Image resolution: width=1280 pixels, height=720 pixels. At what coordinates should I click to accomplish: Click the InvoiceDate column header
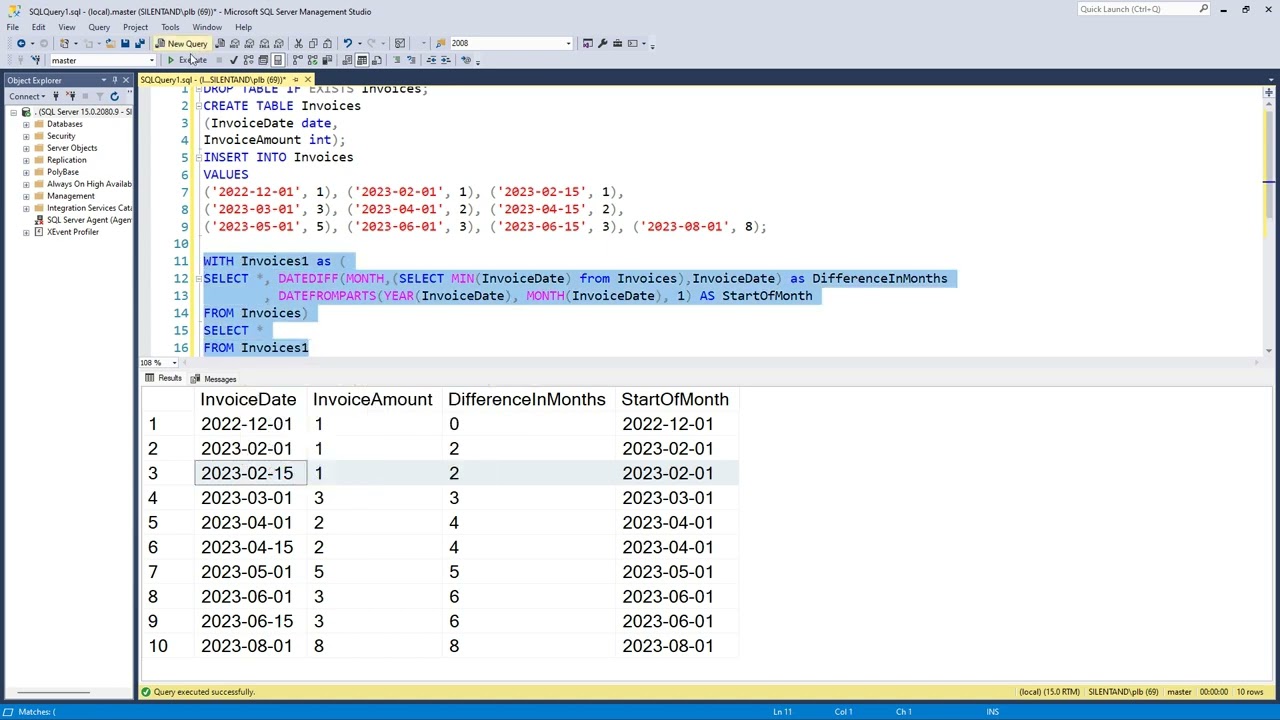[248, 399]
